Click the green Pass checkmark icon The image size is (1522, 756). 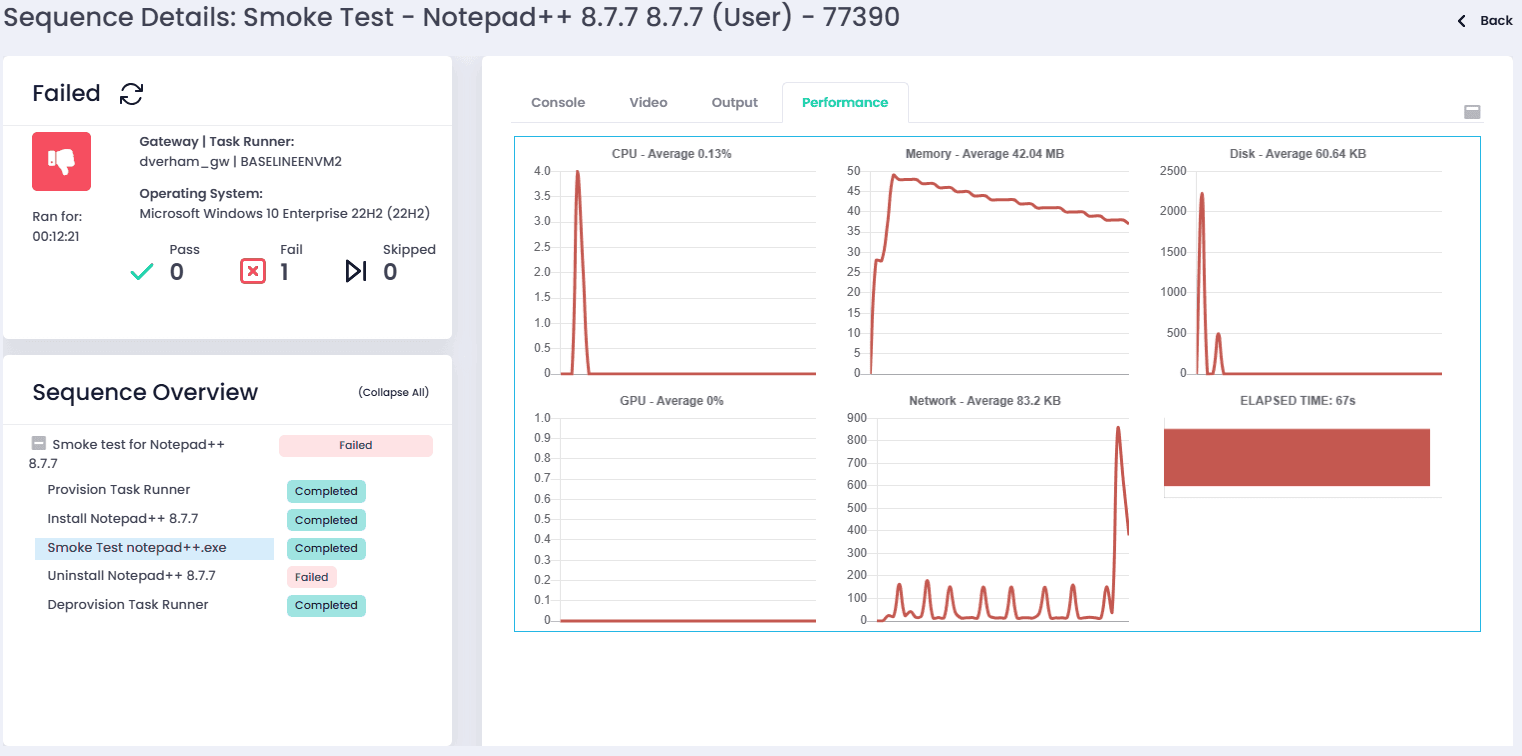(x=142, y=271)
